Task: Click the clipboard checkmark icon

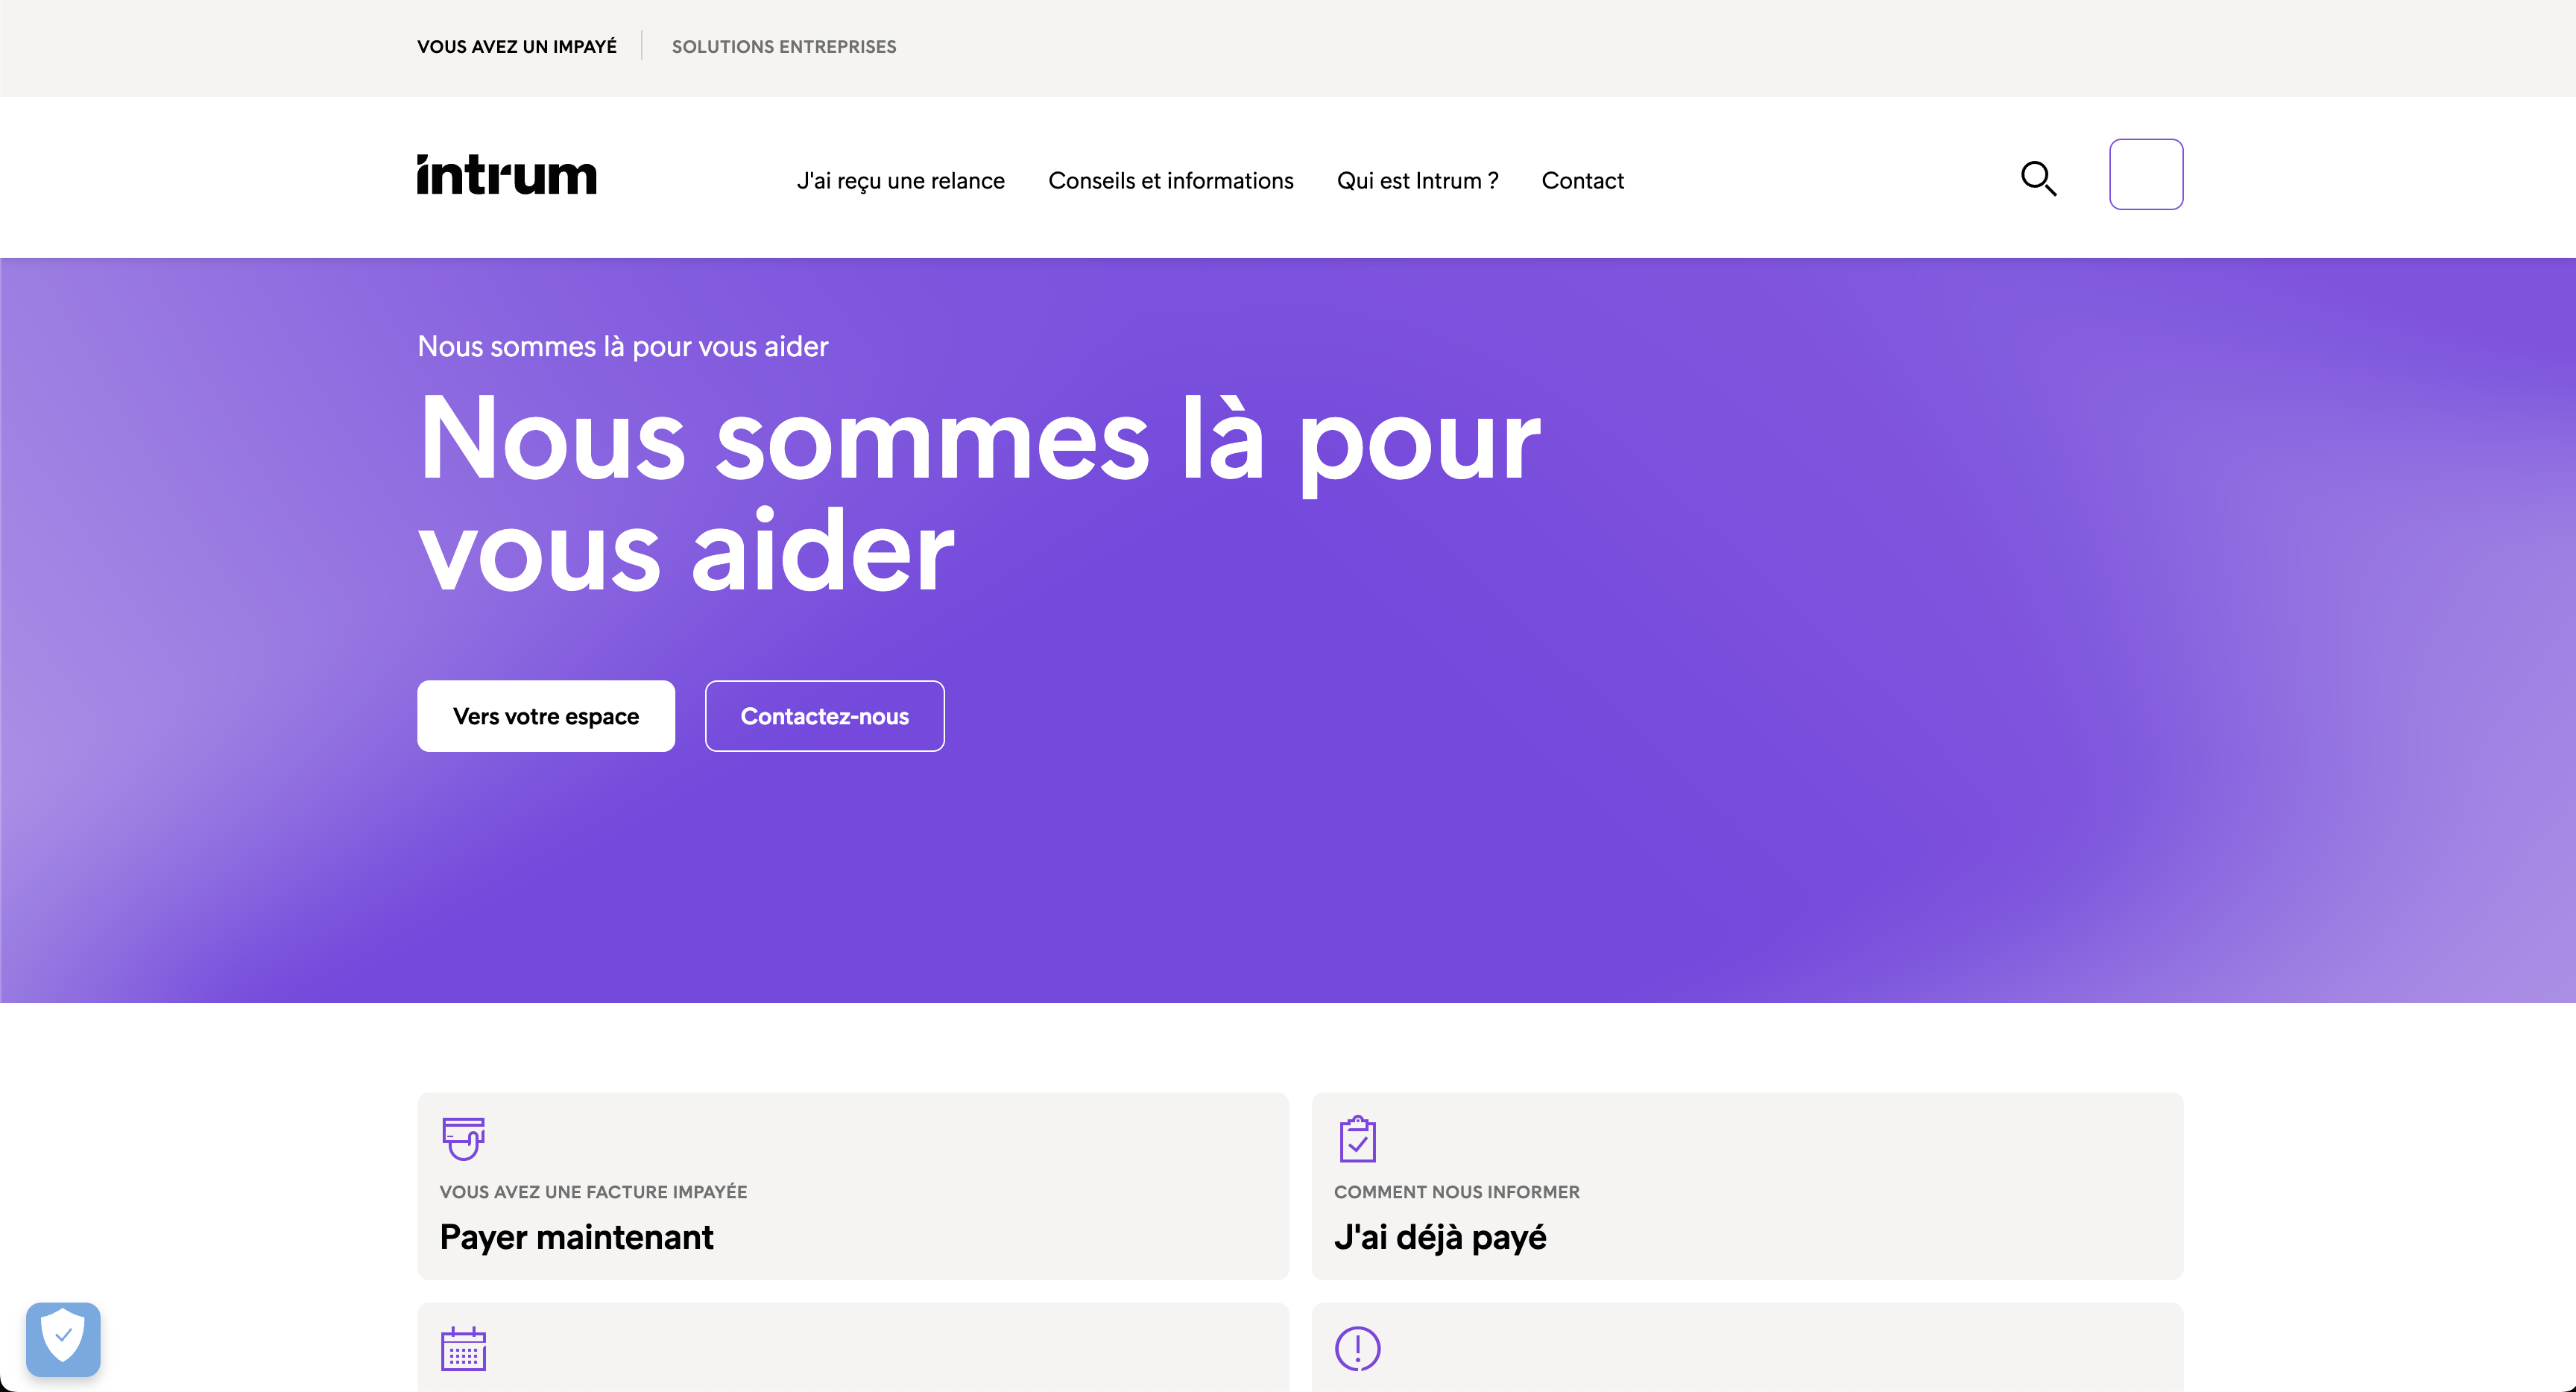Action: 1357,1139
